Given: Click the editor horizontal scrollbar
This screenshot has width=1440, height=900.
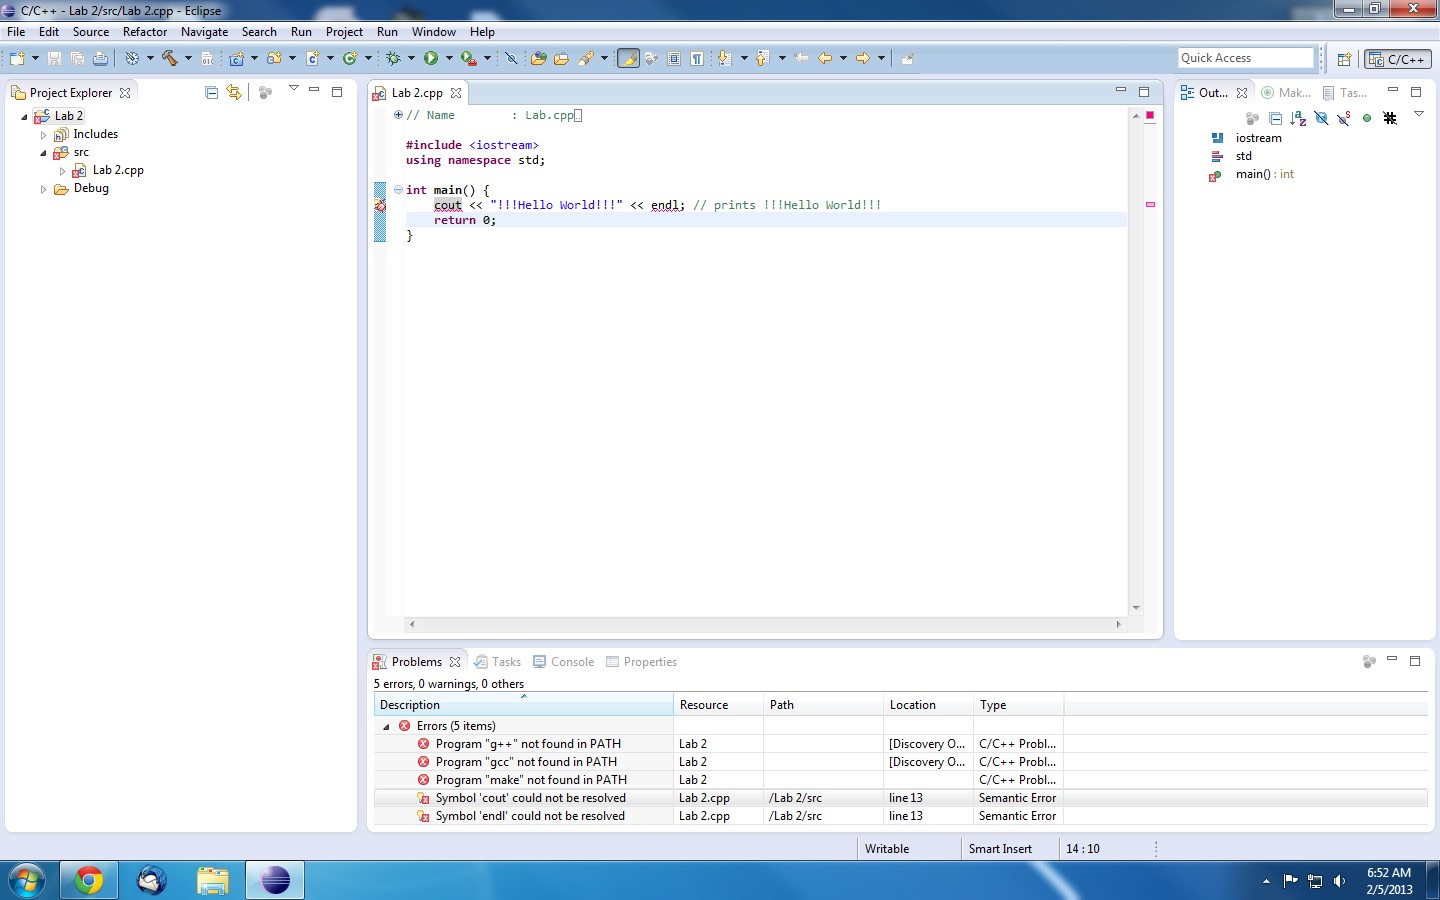Looking at the screenshot, I should click(765, 624).
